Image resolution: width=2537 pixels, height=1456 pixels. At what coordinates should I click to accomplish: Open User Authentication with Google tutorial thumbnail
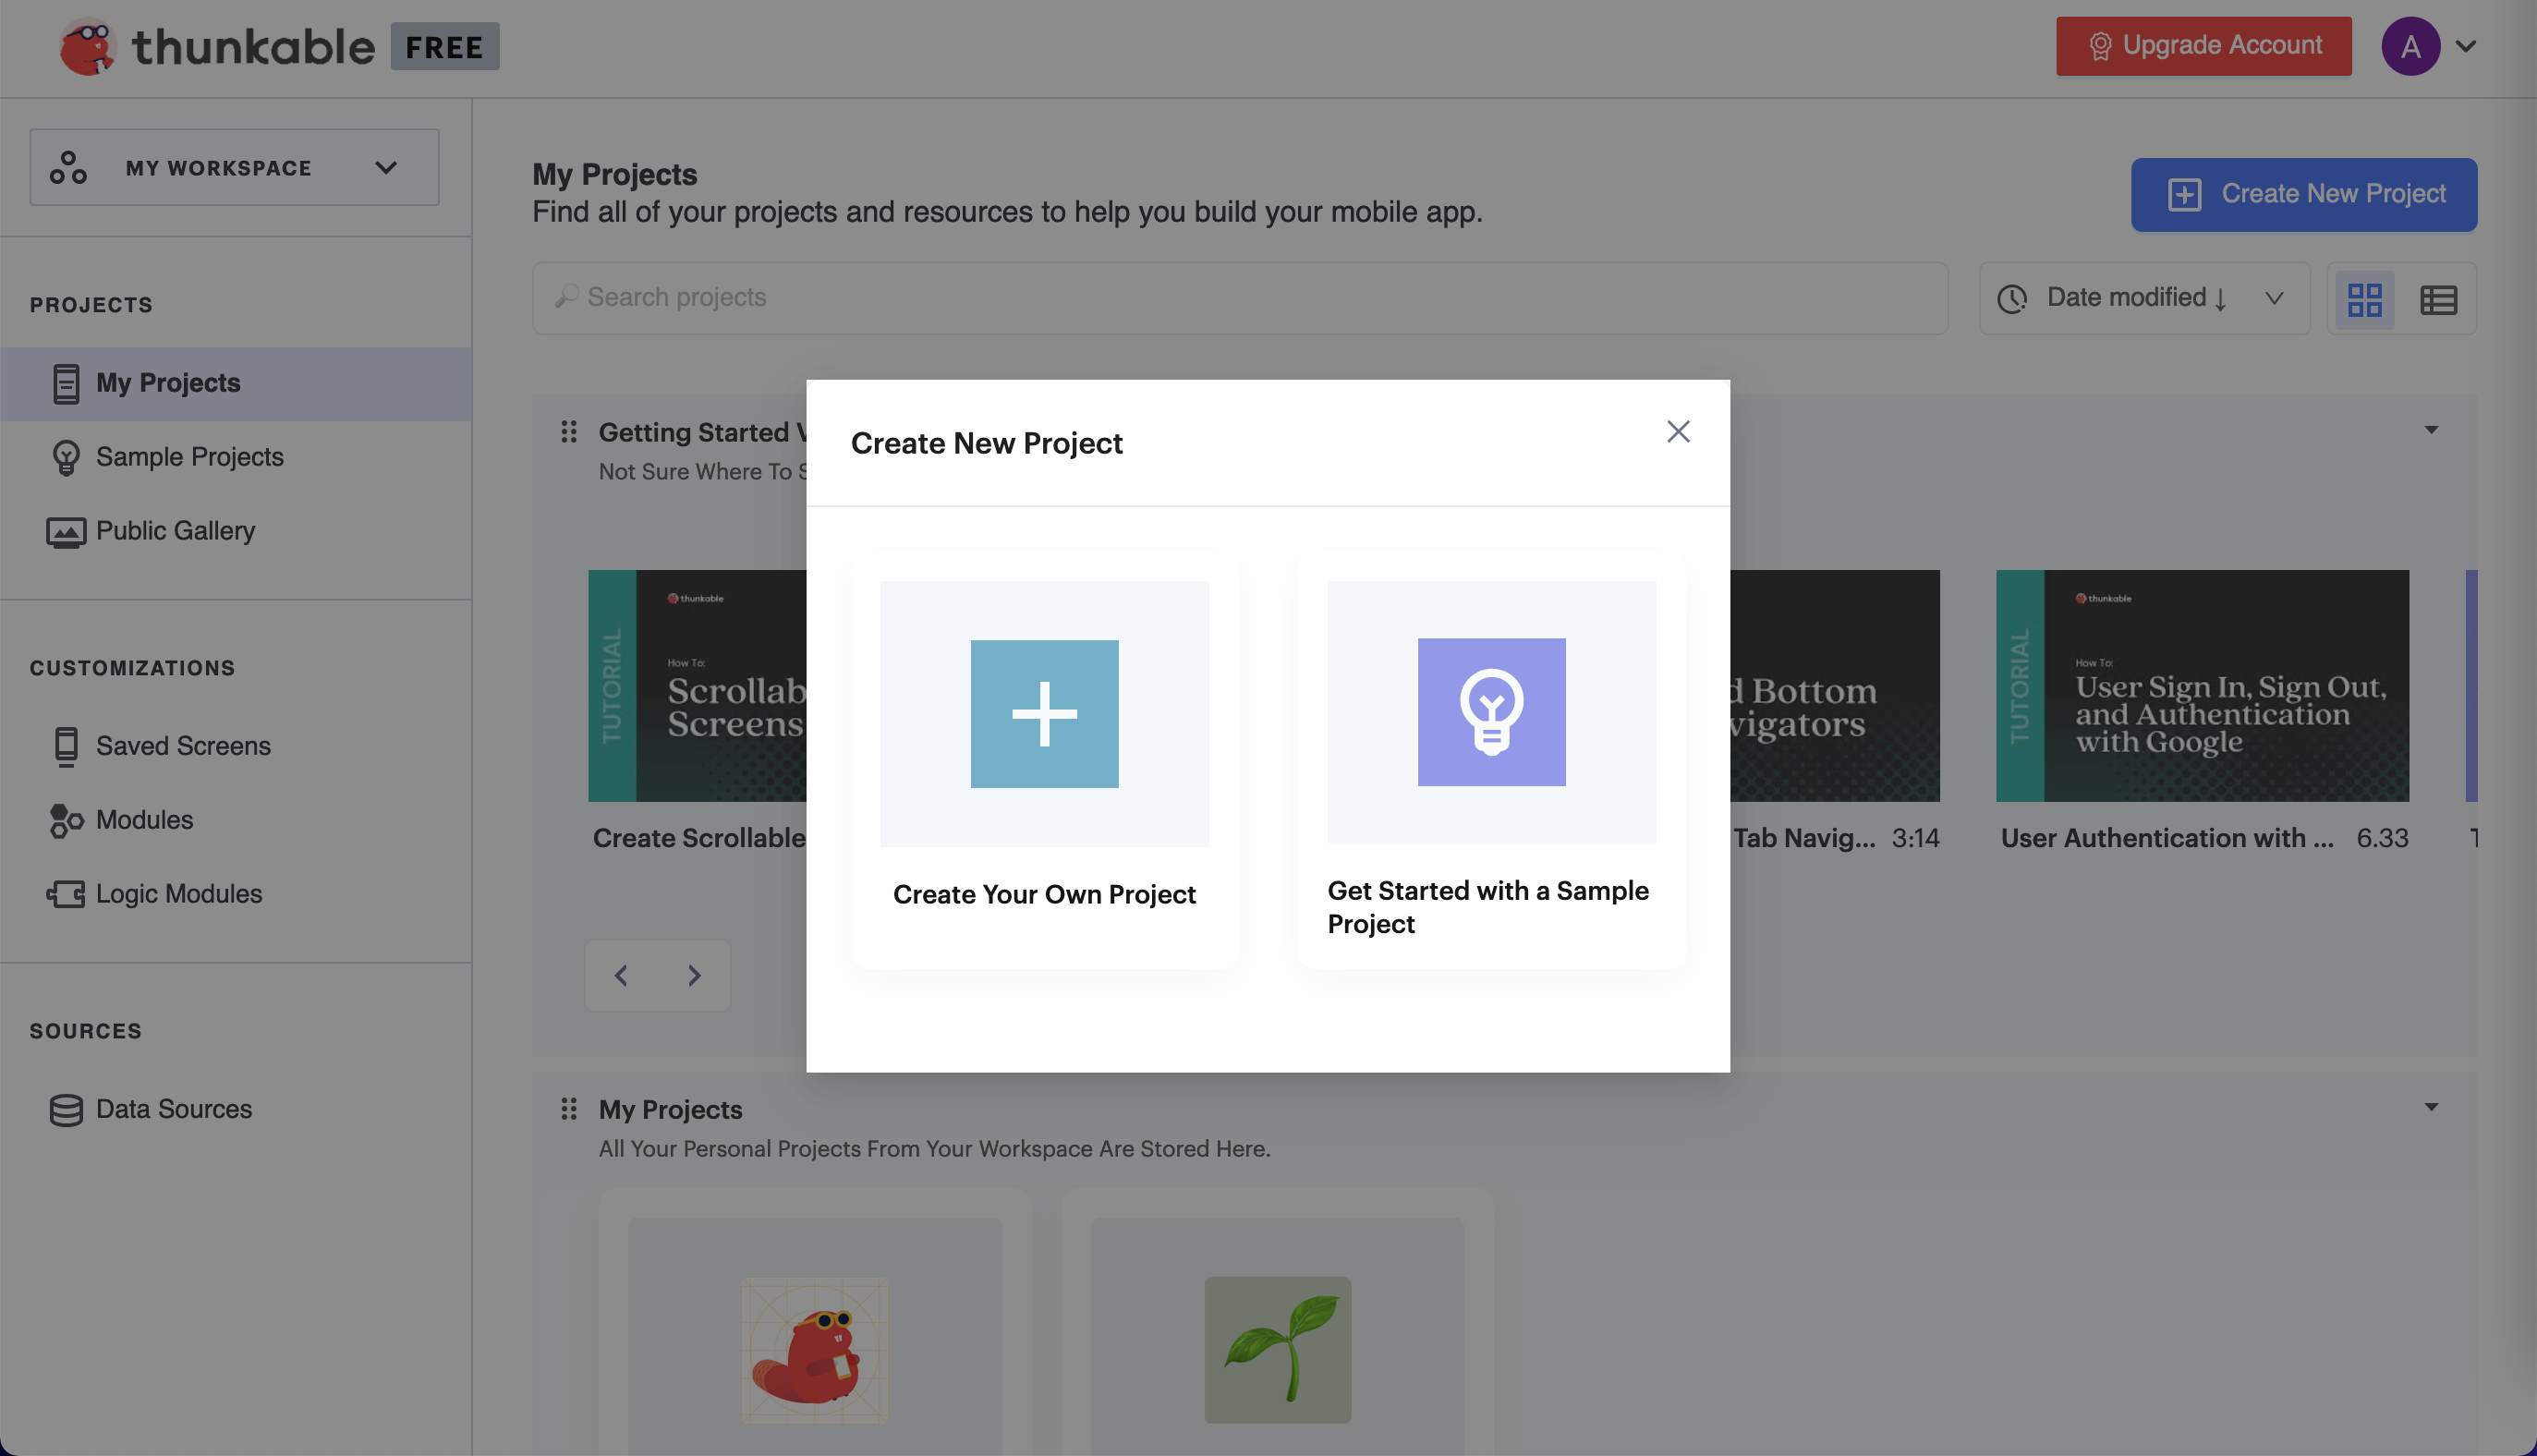[x=2201, y=685]
